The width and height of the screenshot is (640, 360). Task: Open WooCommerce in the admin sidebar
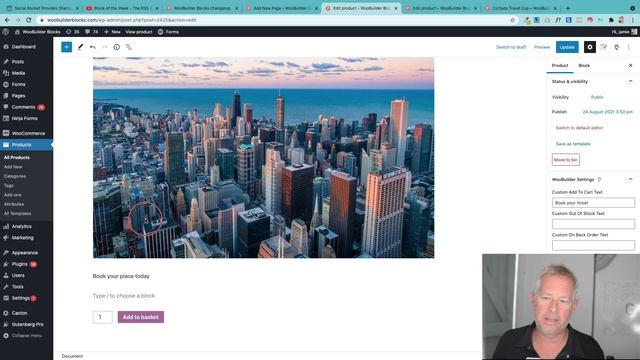27,133
